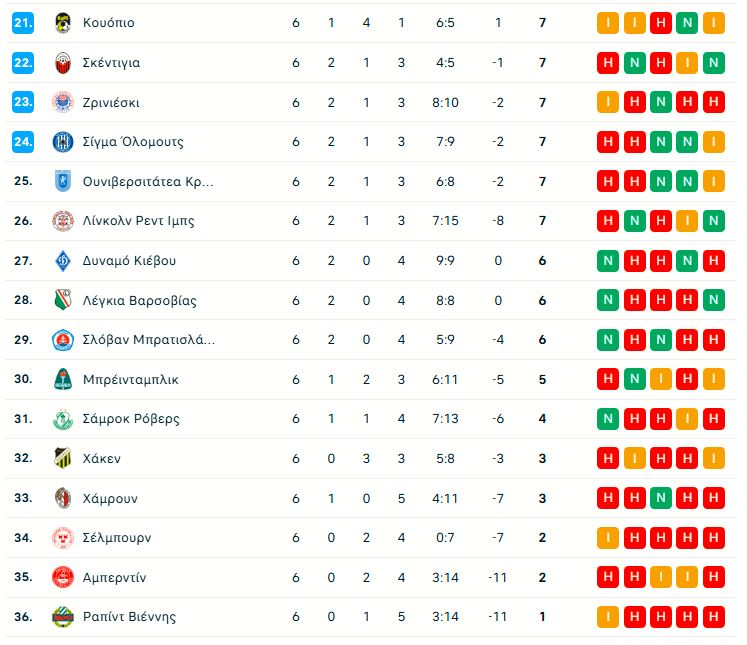Click the Ραπίντ Βιέννης team badge
The image size is (747, 645).
pyautogui.click(x=63, y=616)
